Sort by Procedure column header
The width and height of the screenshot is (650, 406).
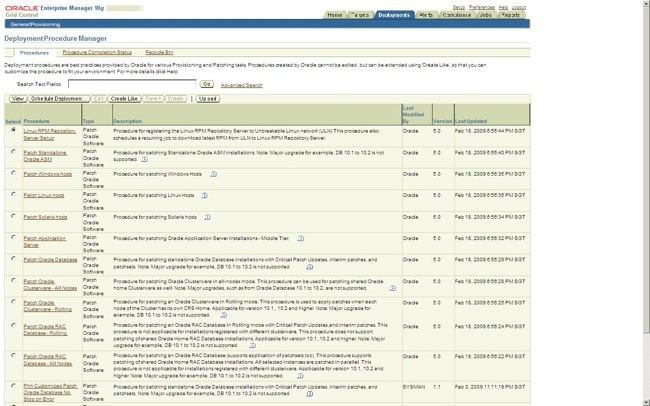(36, 122)
